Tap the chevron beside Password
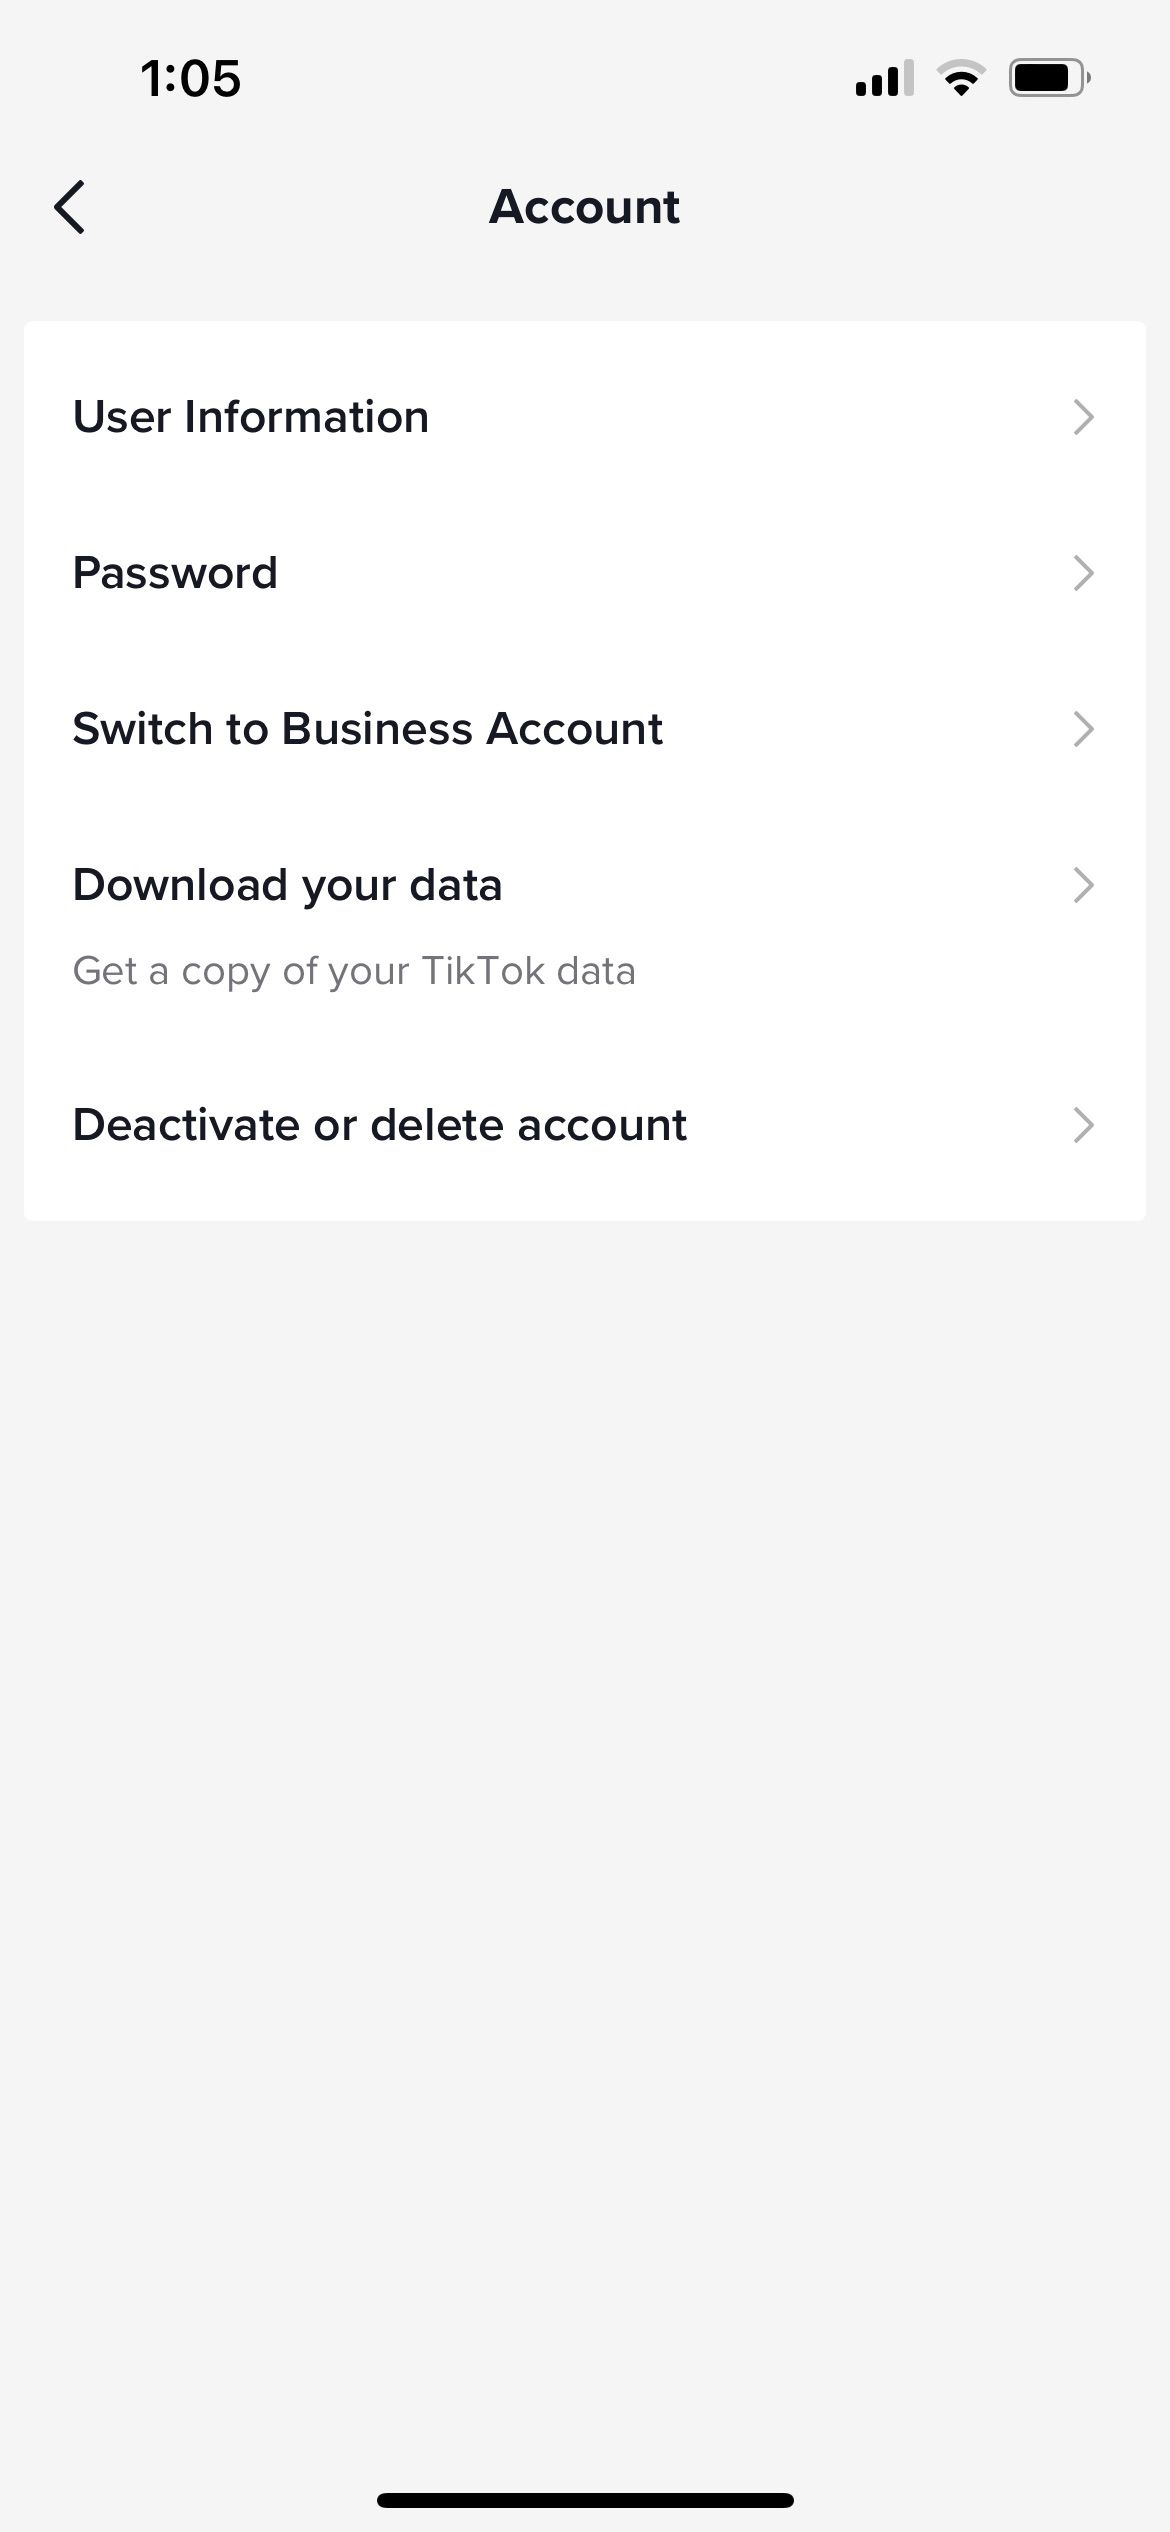This screenshot has height=2532, width=1170. coord(1083,573)
